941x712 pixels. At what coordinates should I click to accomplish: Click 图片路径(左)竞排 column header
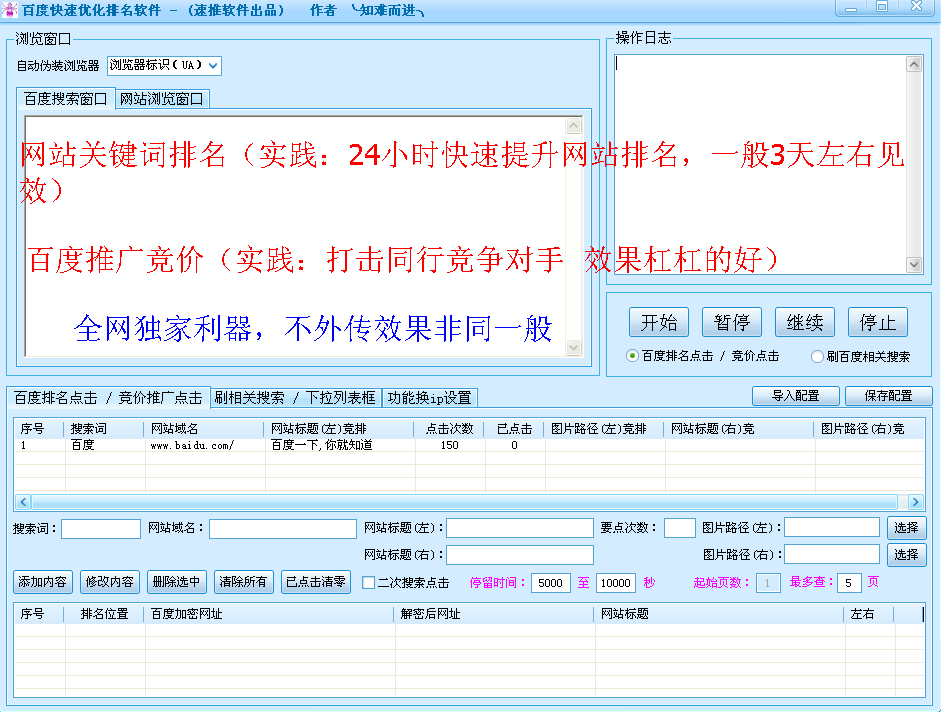point(604,429)
